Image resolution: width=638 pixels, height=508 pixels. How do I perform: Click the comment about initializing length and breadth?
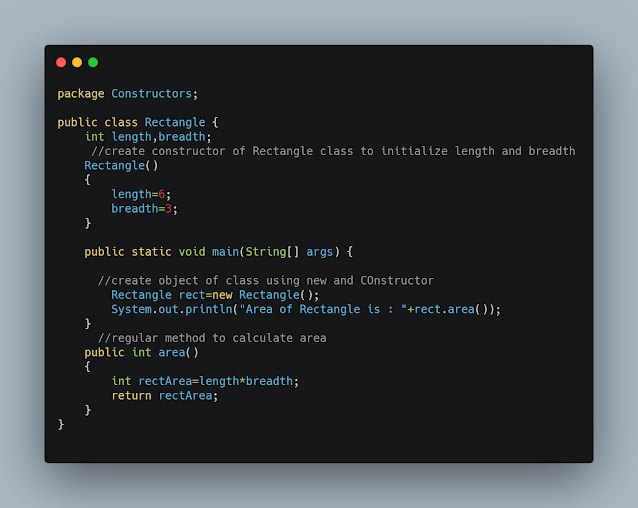[333, 151]
